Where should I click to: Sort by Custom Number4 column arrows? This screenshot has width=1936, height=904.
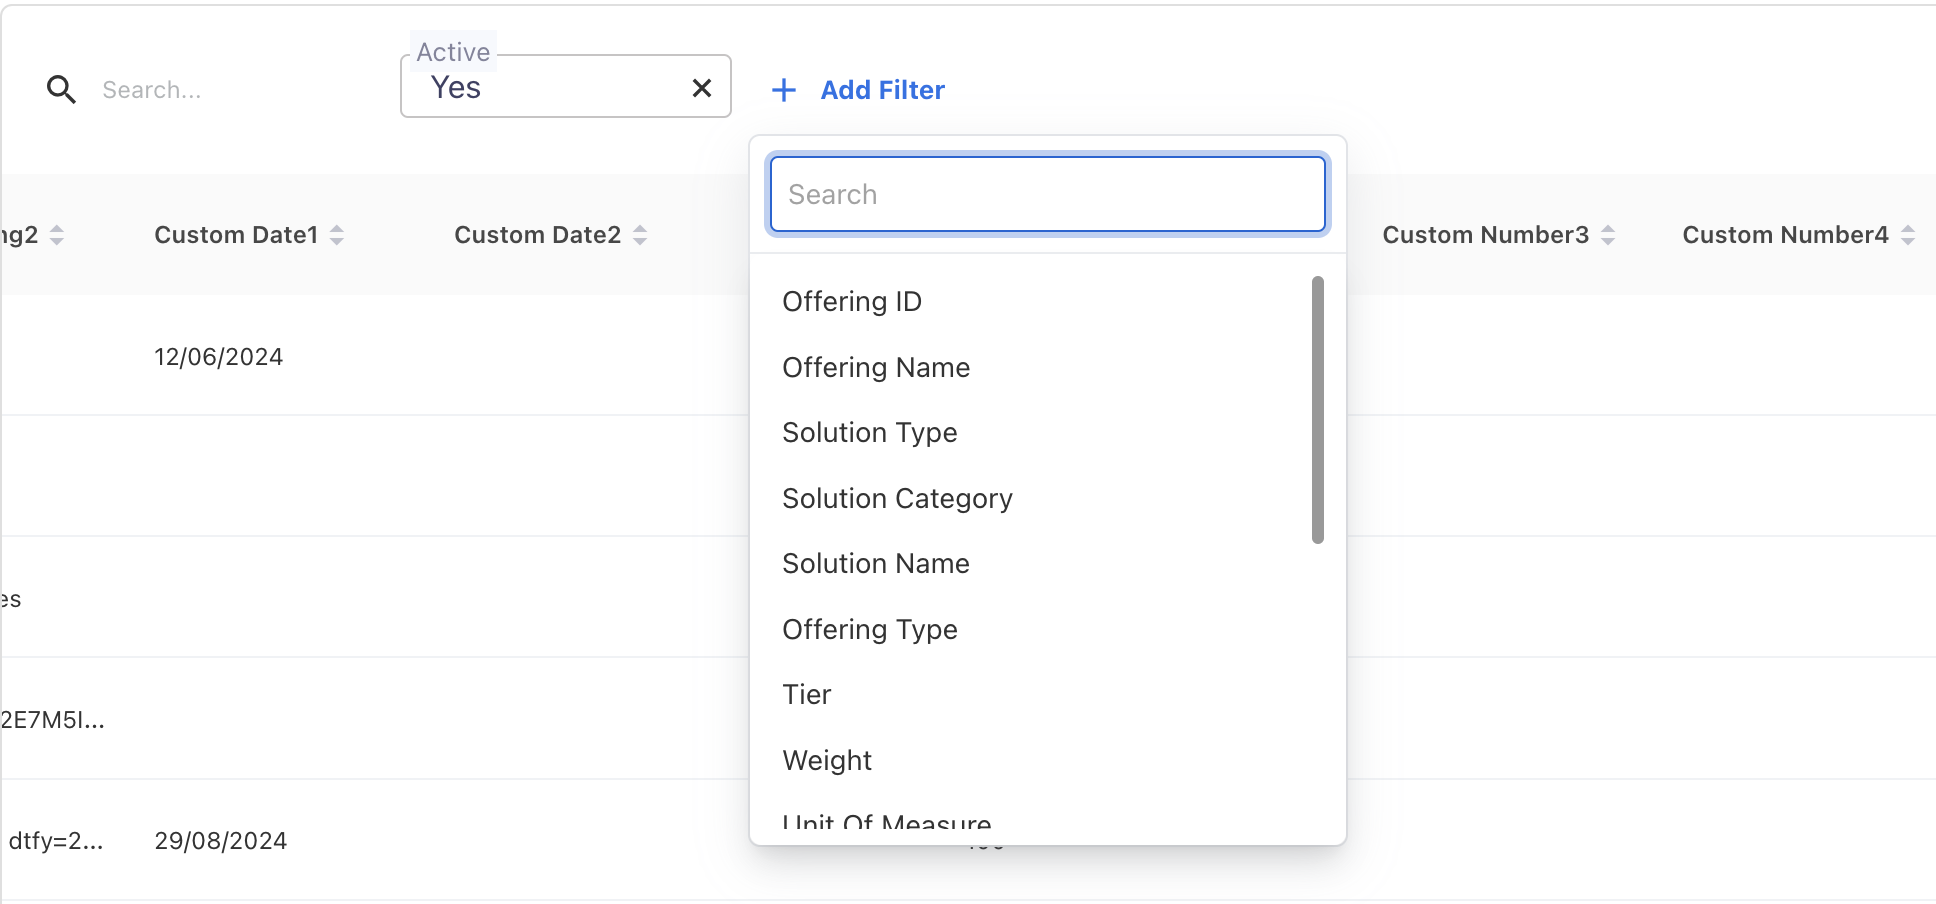1908,235
